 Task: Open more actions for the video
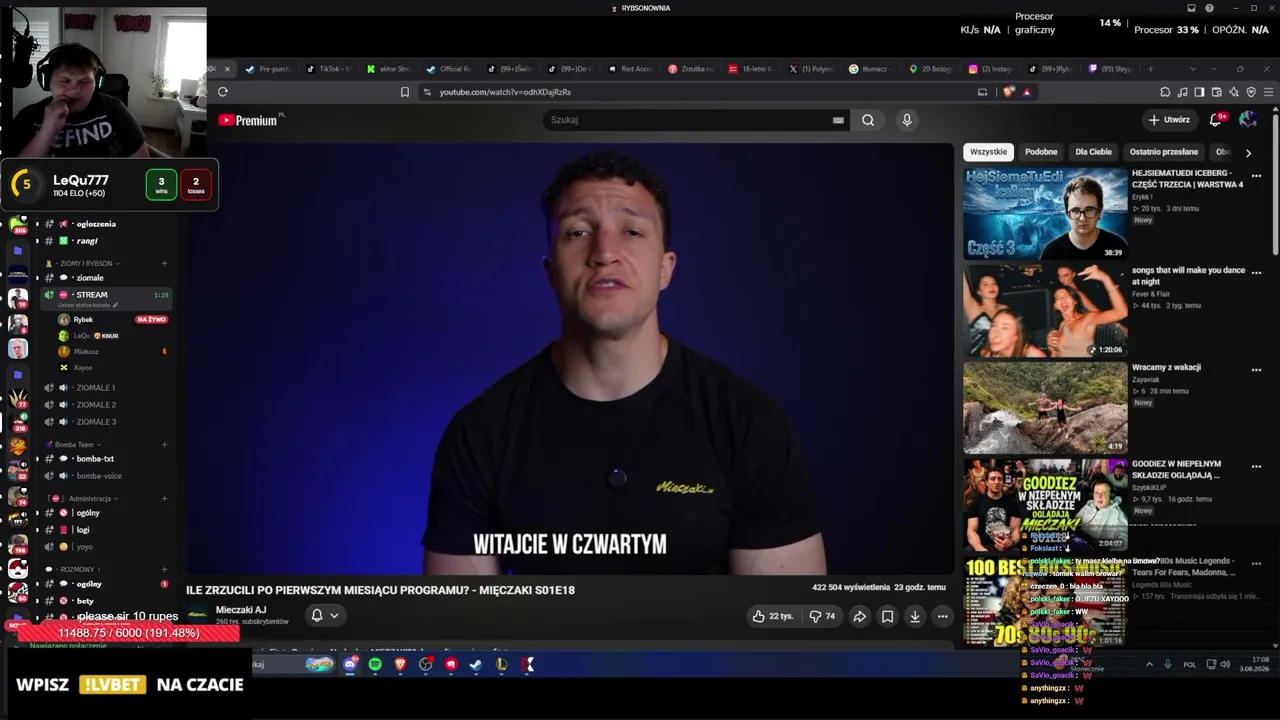pyautogui.click(x=942, y=616)
